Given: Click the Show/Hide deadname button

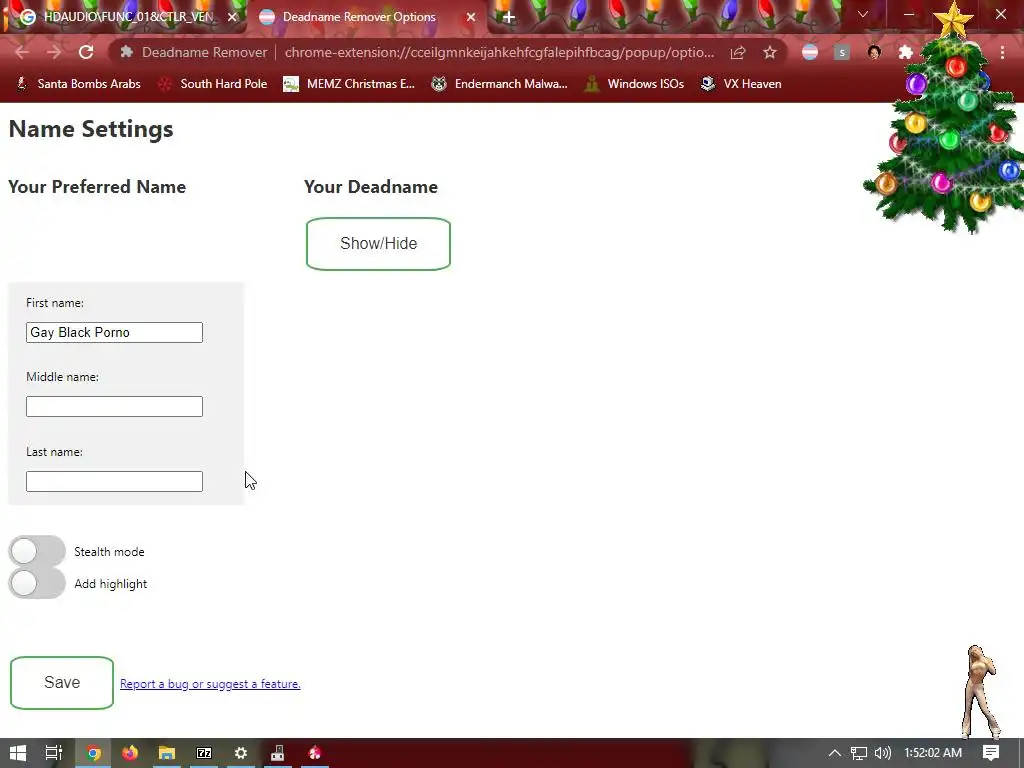Looking at the screenshot, I should tap(378, 244).
